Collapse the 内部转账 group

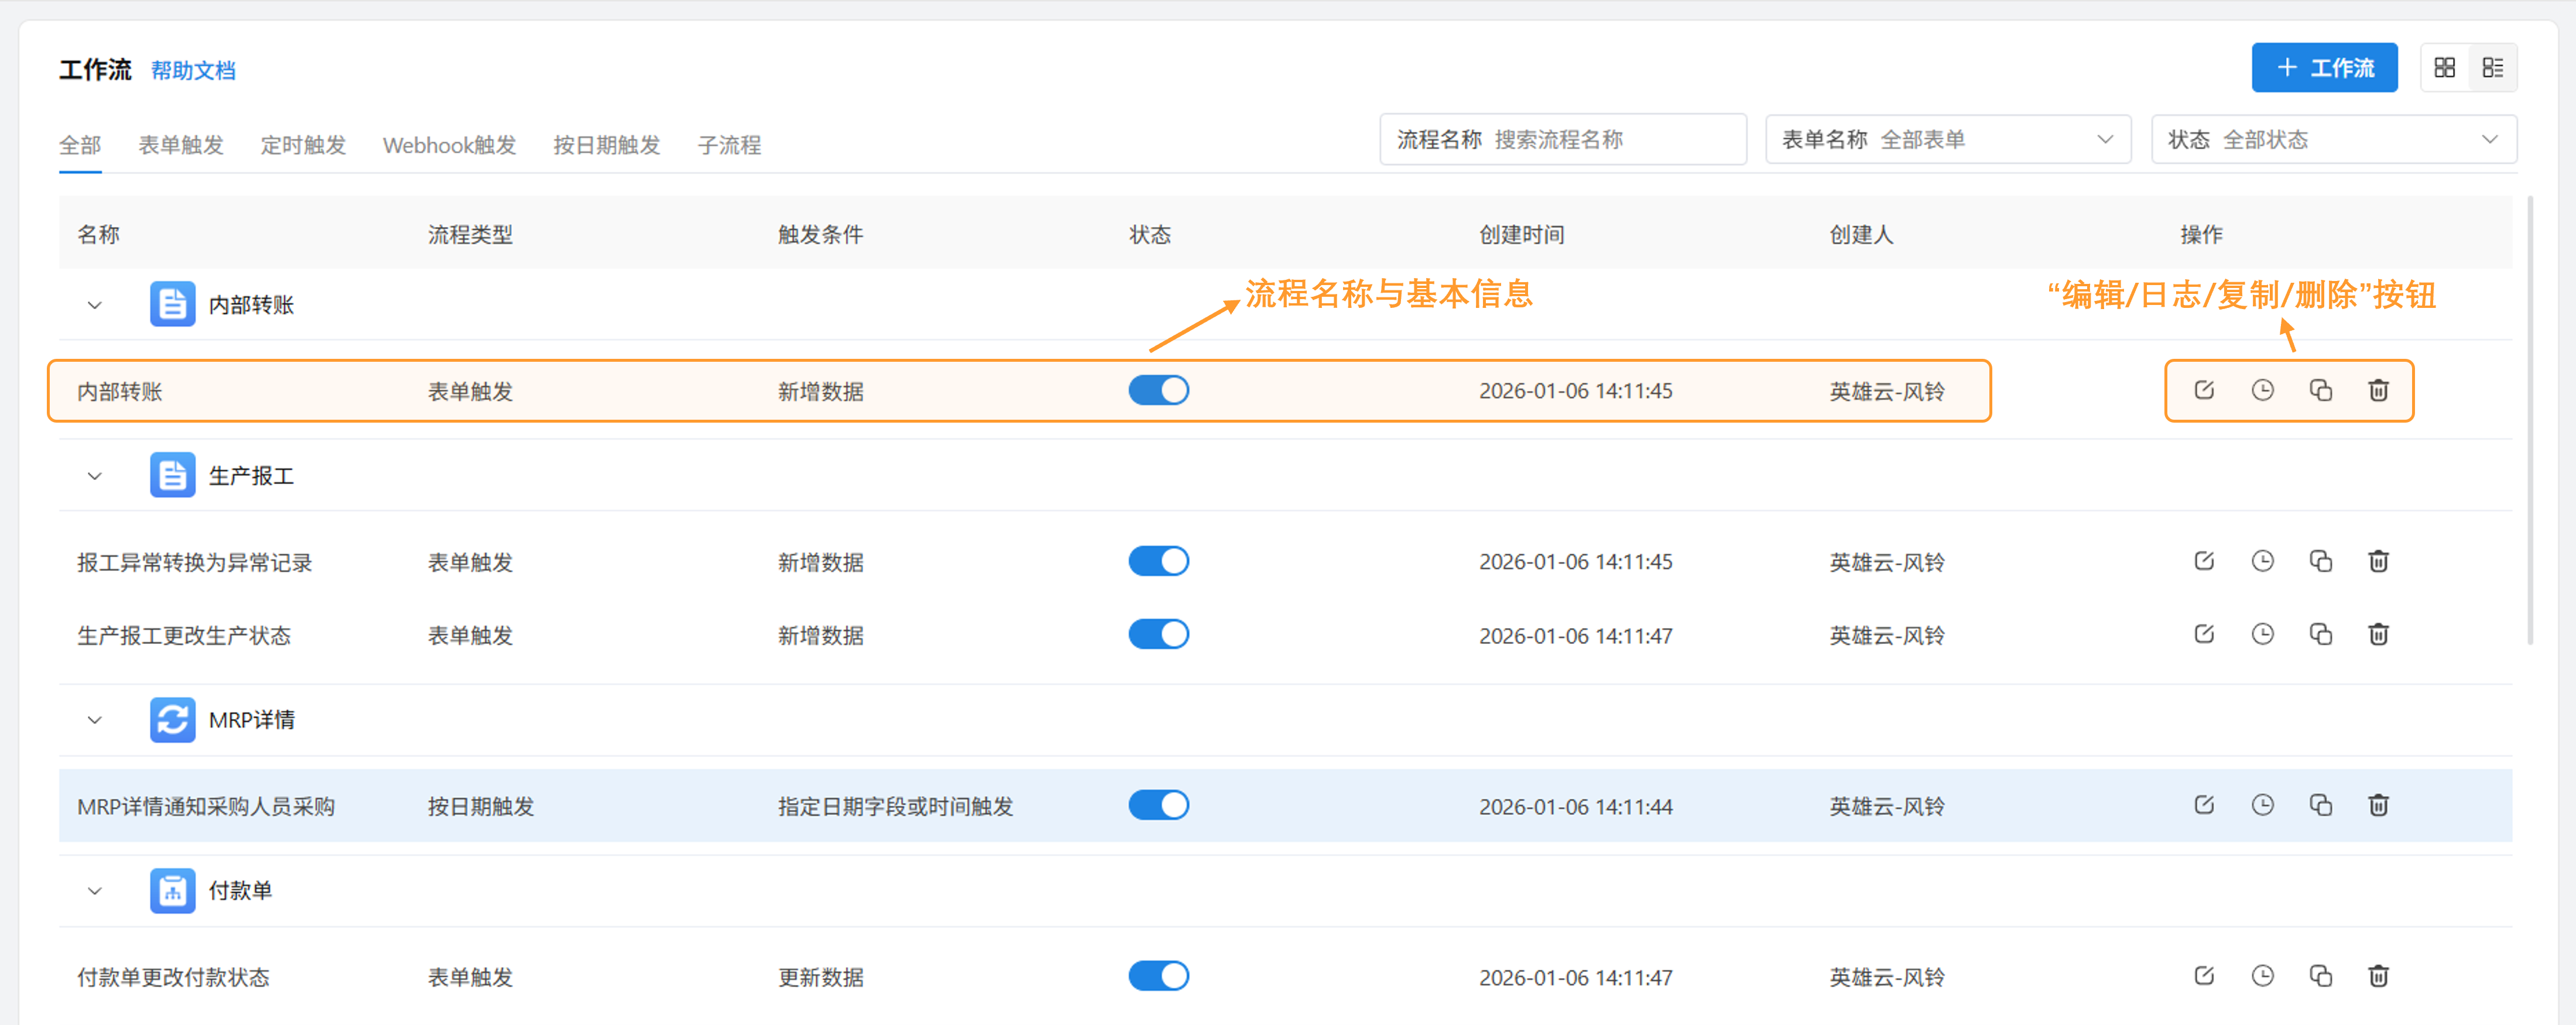(95, 305)
